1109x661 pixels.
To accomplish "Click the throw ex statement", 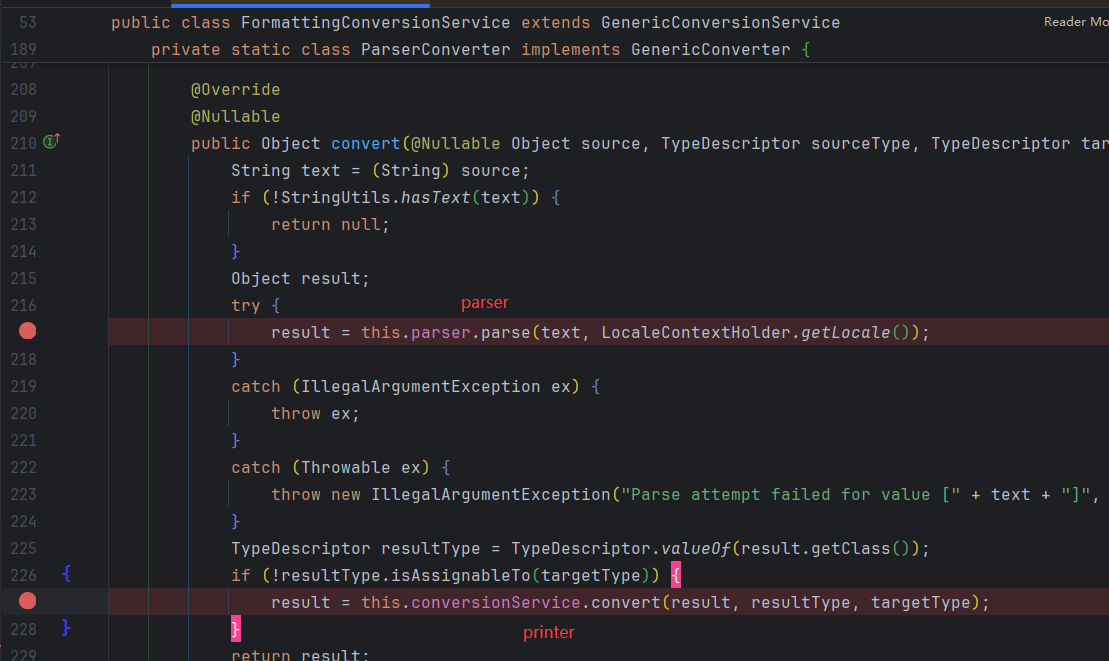I will click(315, 414).
